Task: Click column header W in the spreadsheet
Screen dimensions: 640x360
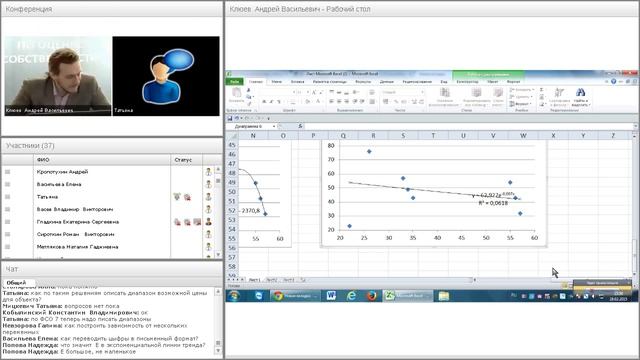Action: click(x=523, y=136)
